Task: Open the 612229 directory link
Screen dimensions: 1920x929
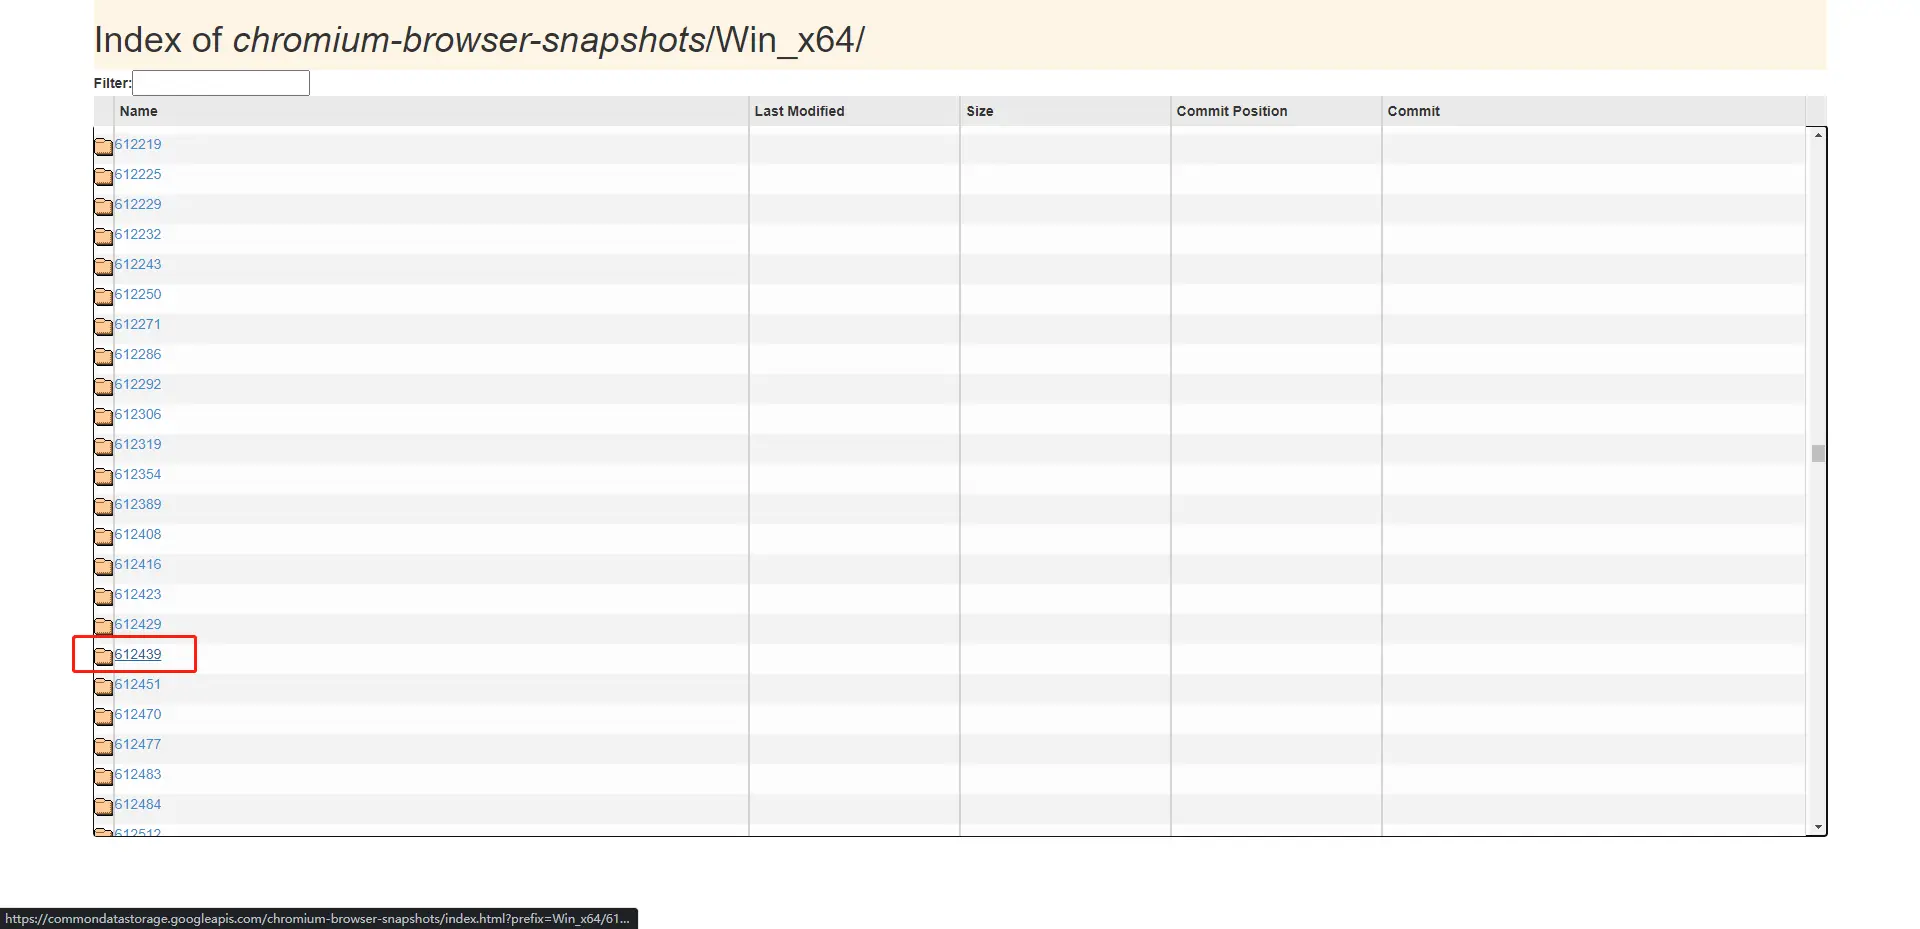Action: pos(138,204)
